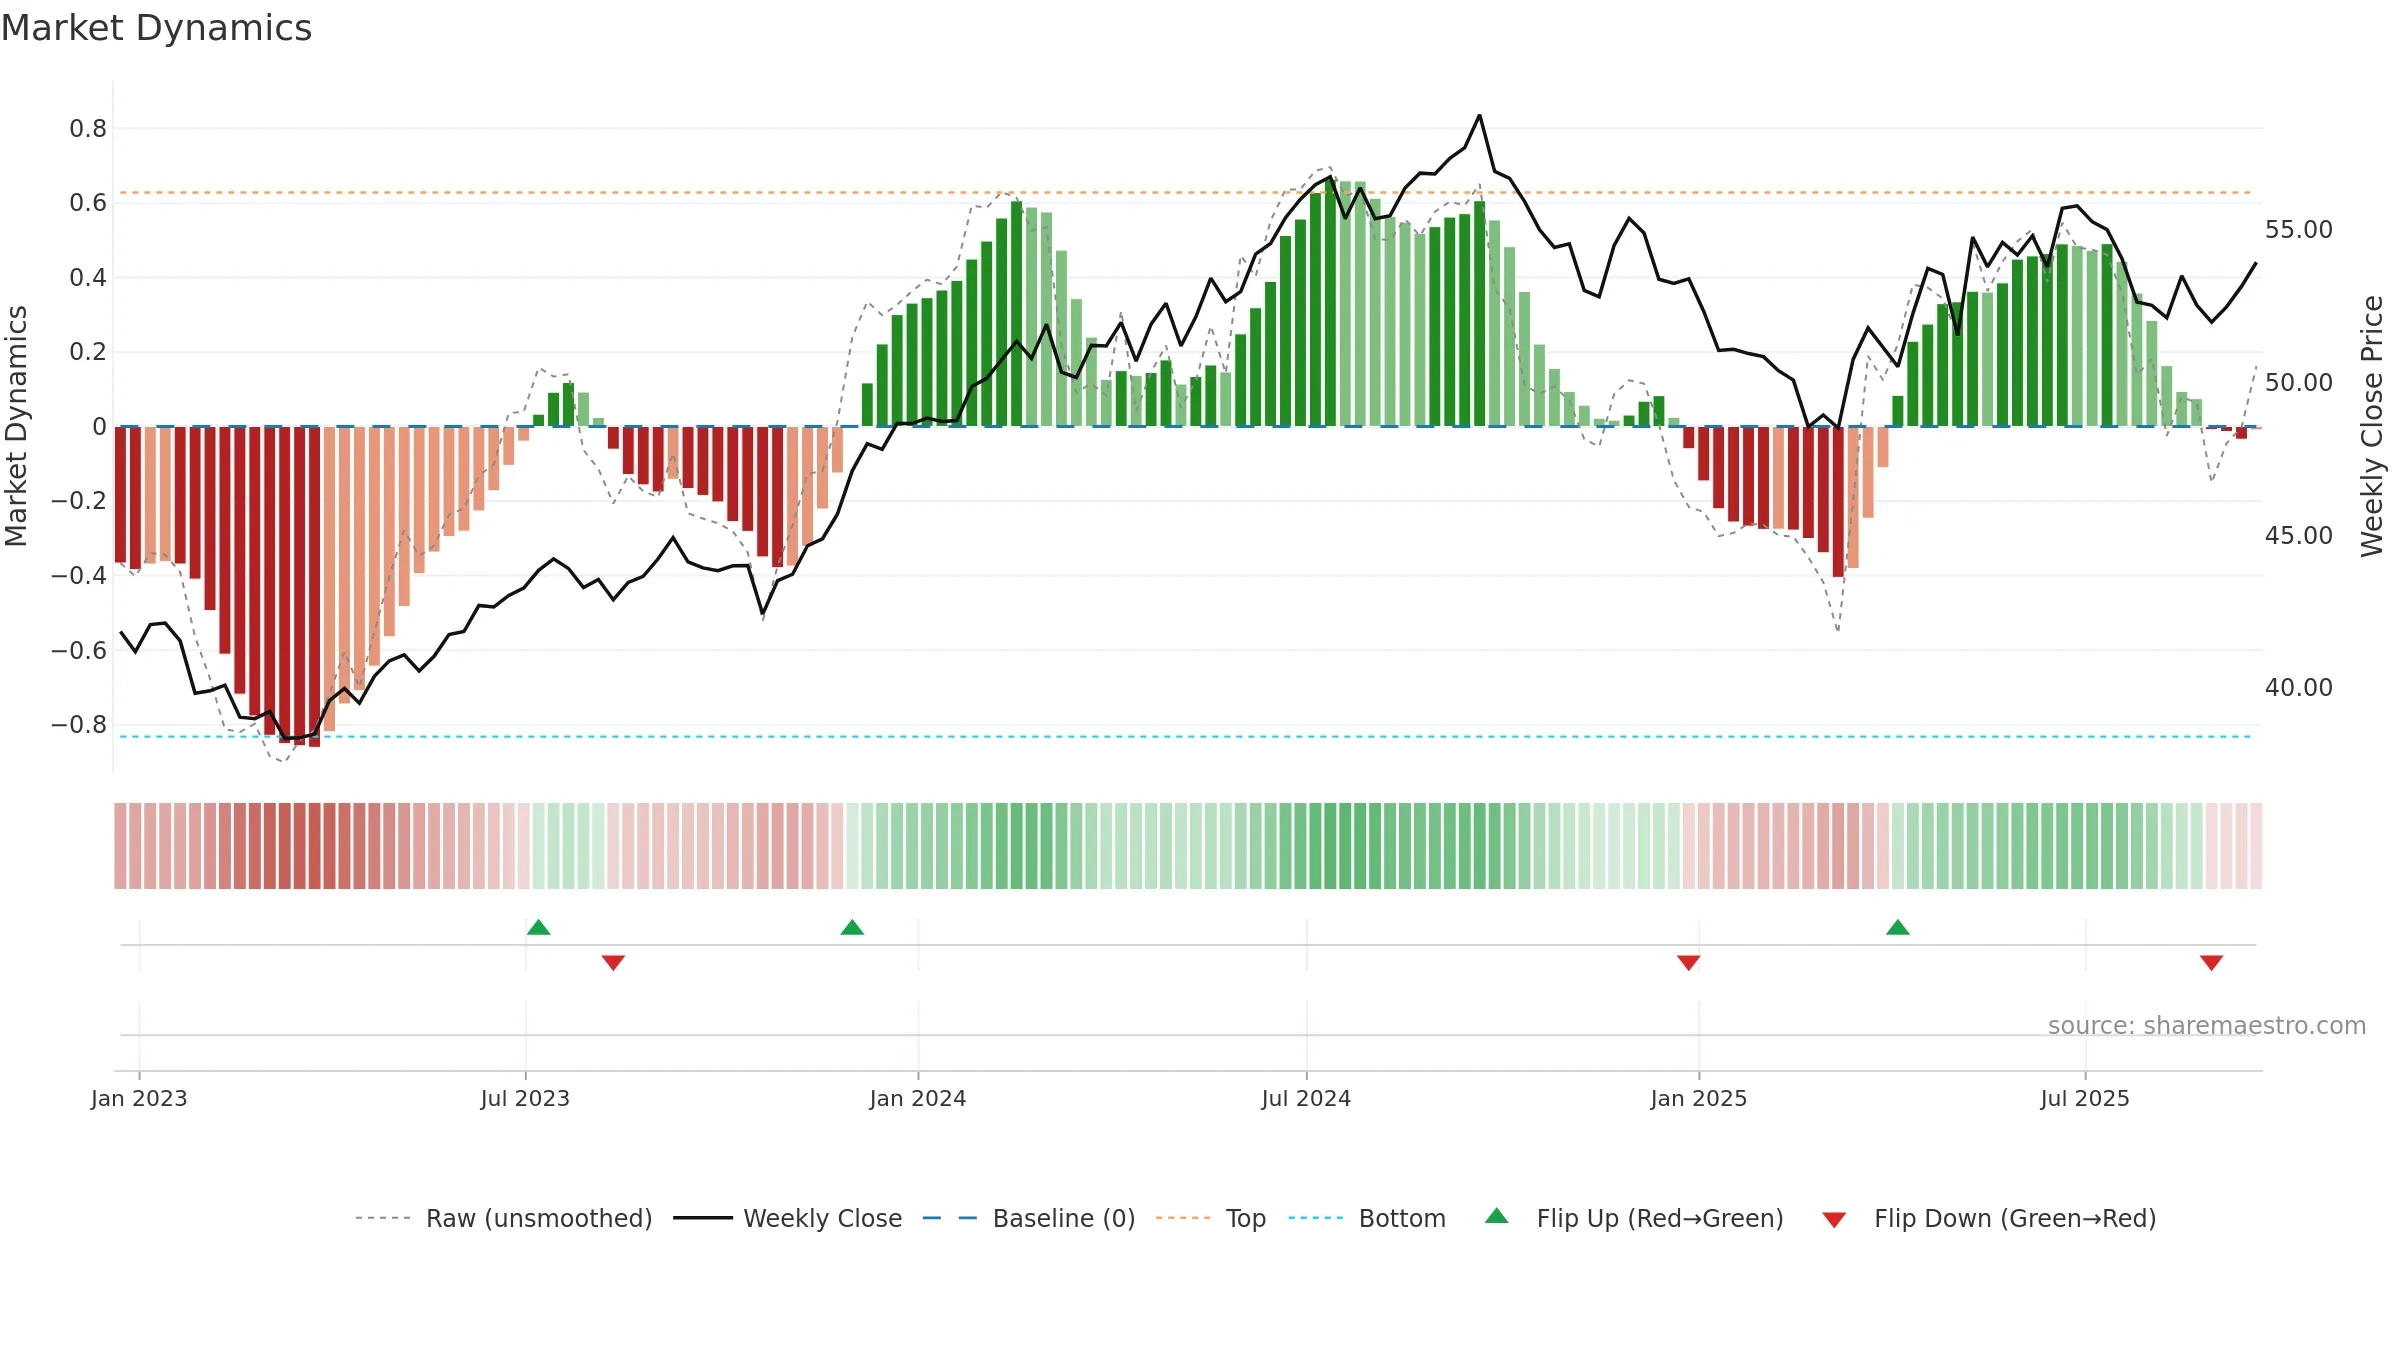This screenshot has width=2400, height=1350.
Task: Click the Market Dynamics chart title
Action: tap(156, 28)
